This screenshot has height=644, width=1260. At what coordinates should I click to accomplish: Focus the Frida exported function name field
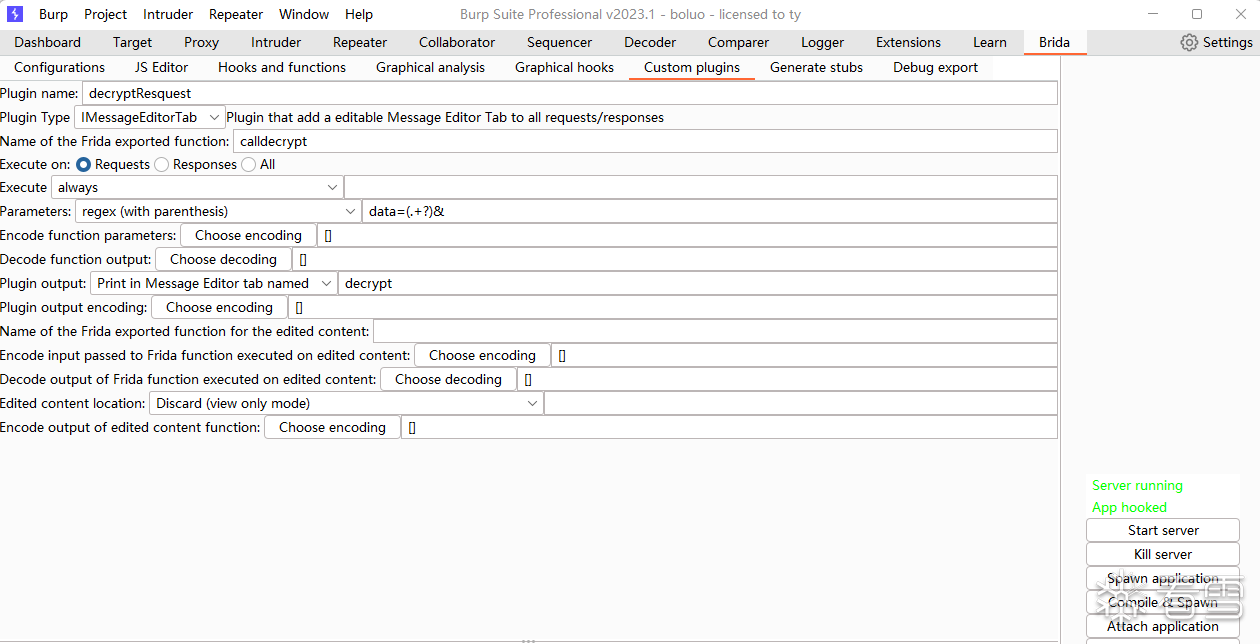(x=645, y=141)
